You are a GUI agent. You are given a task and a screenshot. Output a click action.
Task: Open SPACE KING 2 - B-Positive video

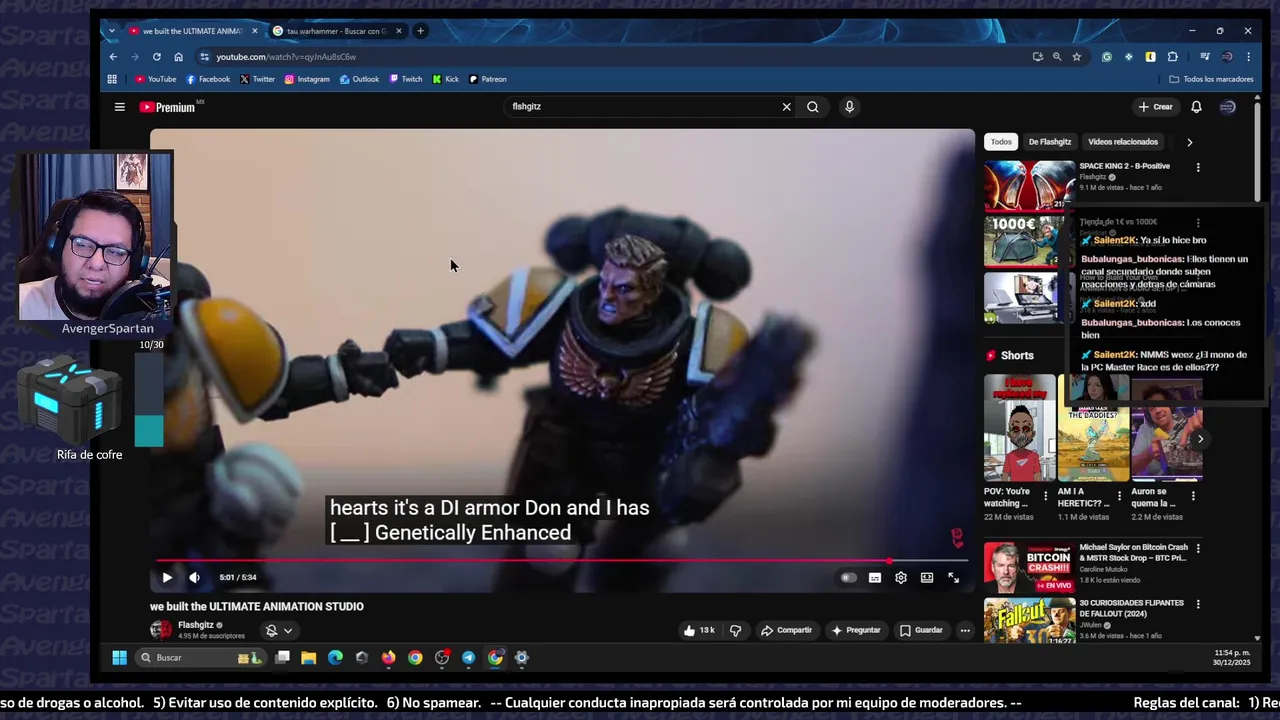click(1124, 166)
